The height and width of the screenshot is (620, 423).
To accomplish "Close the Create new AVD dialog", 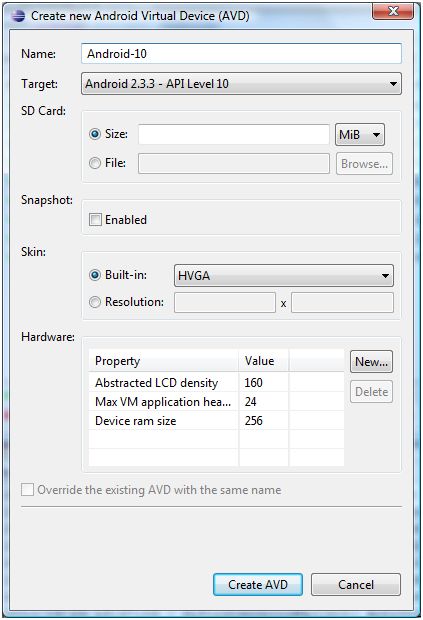I will tap(393, 11).
